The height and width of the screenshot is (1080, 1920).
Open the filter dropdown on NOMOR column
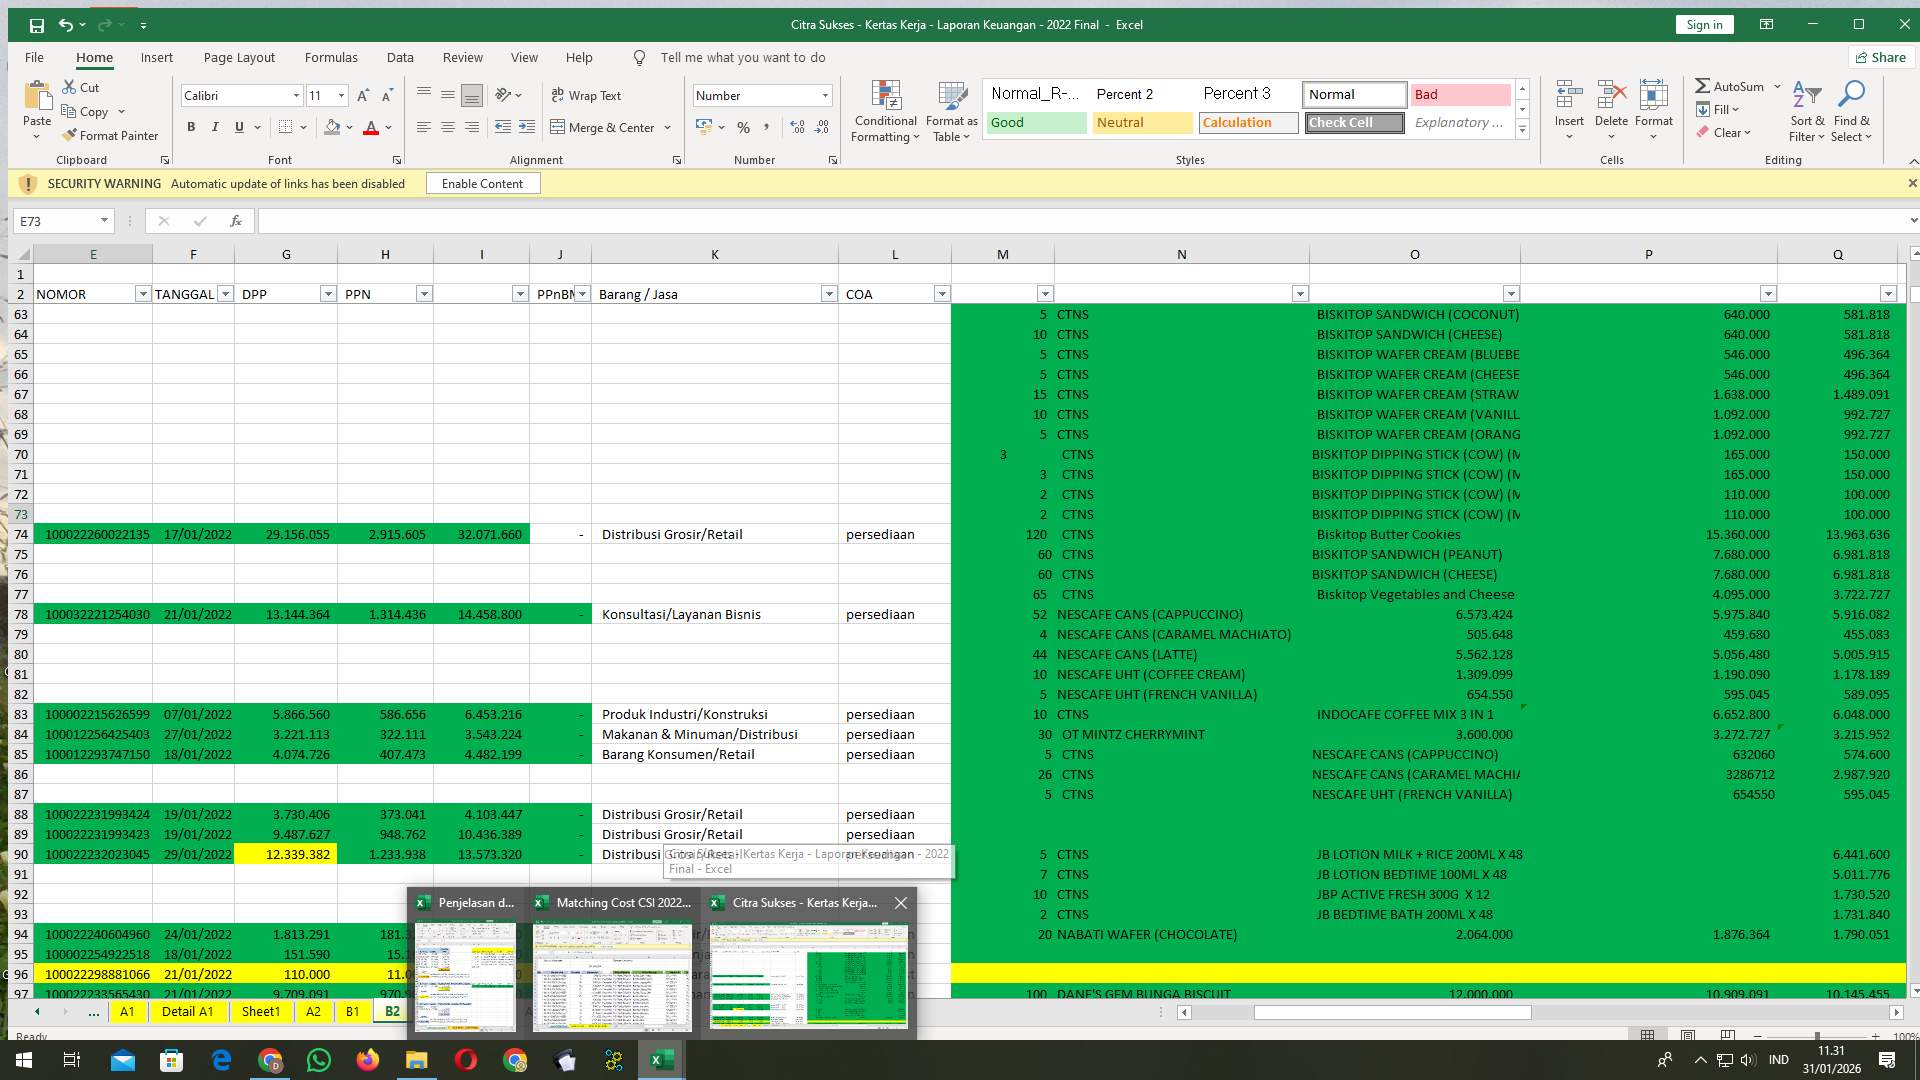tap(142, 293)
